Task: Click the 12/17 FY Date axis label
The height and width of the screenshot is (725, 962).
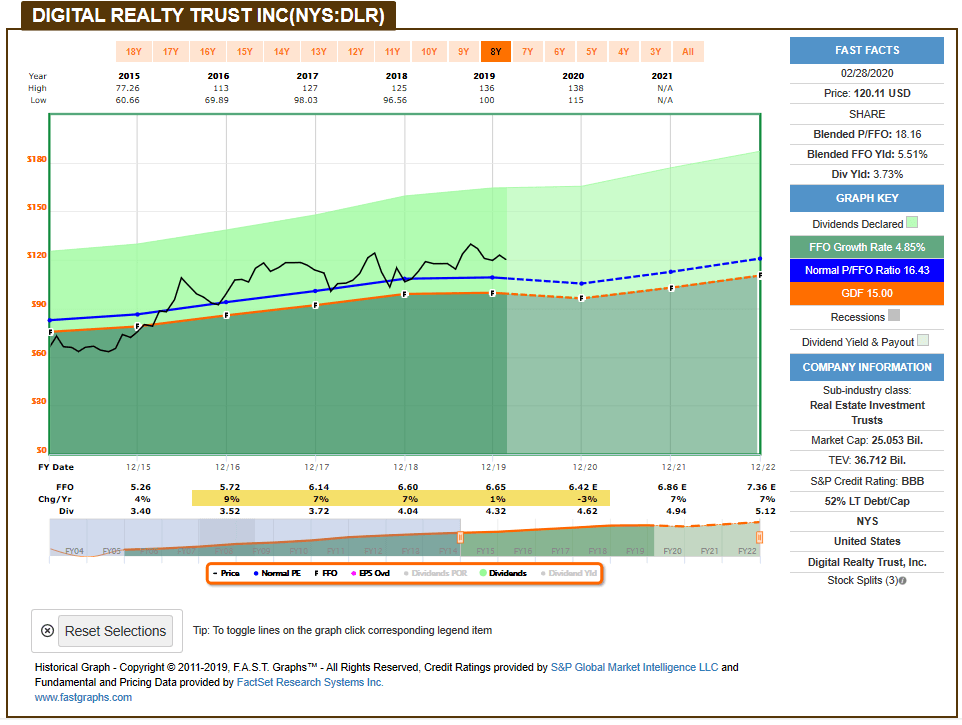Action: pos(317,467)
